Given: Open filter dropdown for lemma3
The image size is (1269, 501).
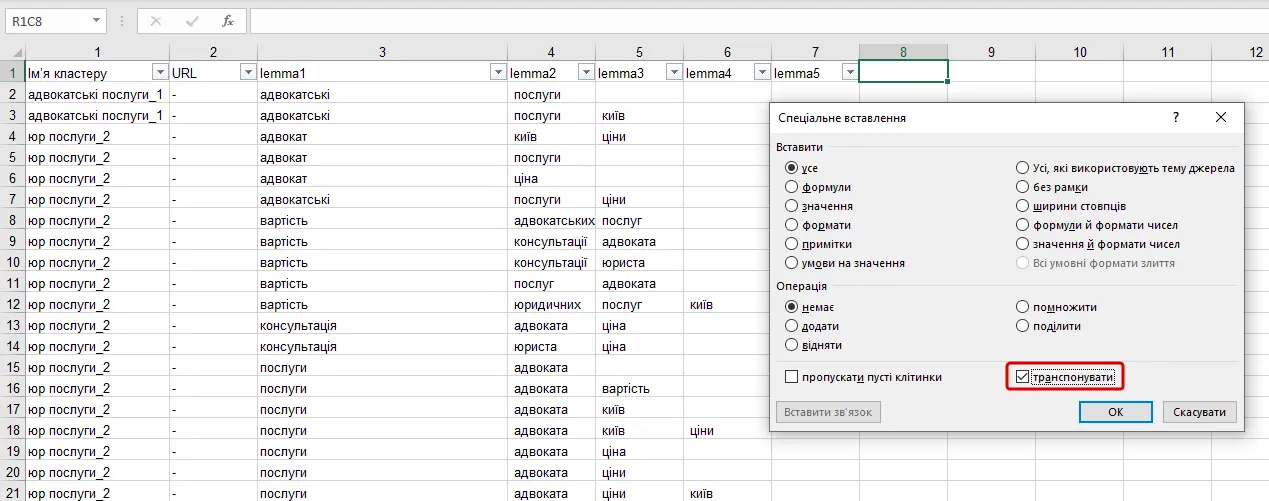Looking at the screenshot, I should click(x=673, y=72).
